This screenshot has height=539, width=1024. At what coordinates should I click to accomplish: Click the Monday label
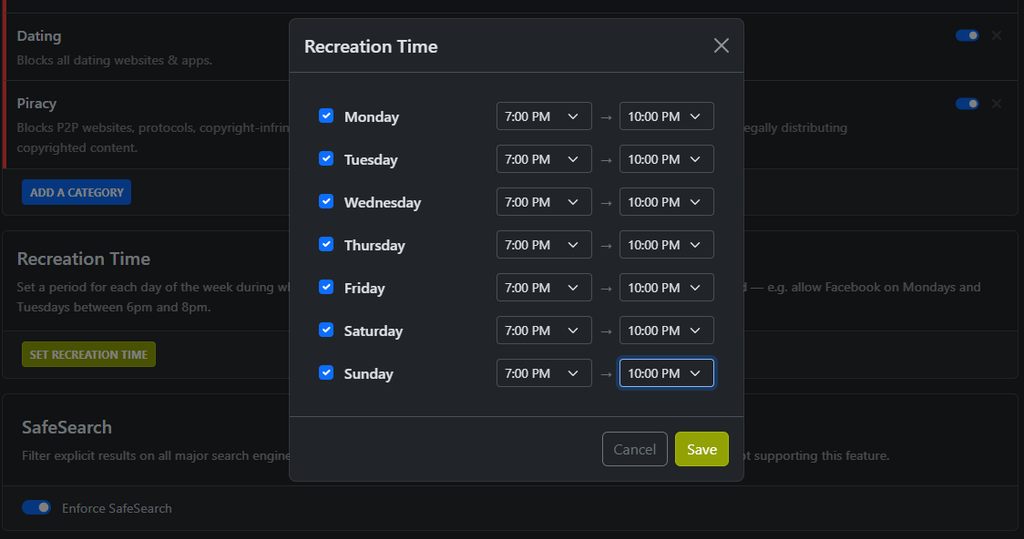[x=372, y=117]
